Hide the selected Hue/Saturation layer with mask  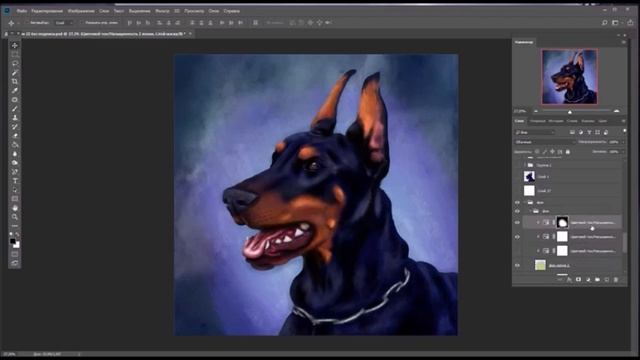pos(517,222)
